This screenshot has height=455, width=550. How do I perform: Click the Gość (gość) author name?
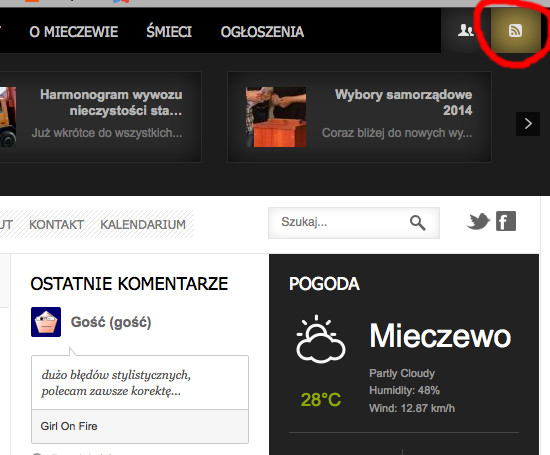111,322
